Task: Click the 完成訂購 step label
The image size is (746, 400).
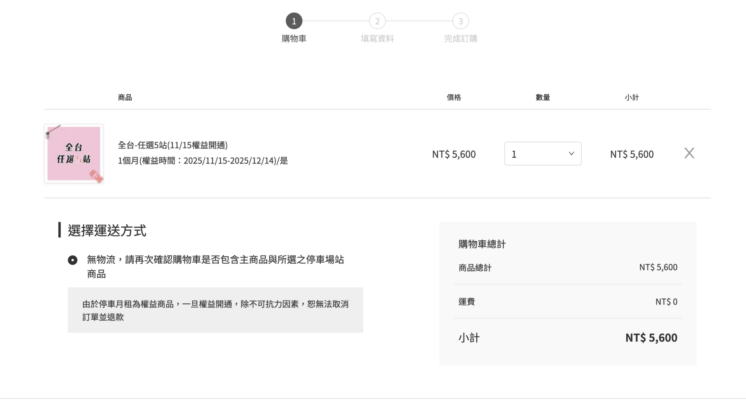Action: pos(460,39)
